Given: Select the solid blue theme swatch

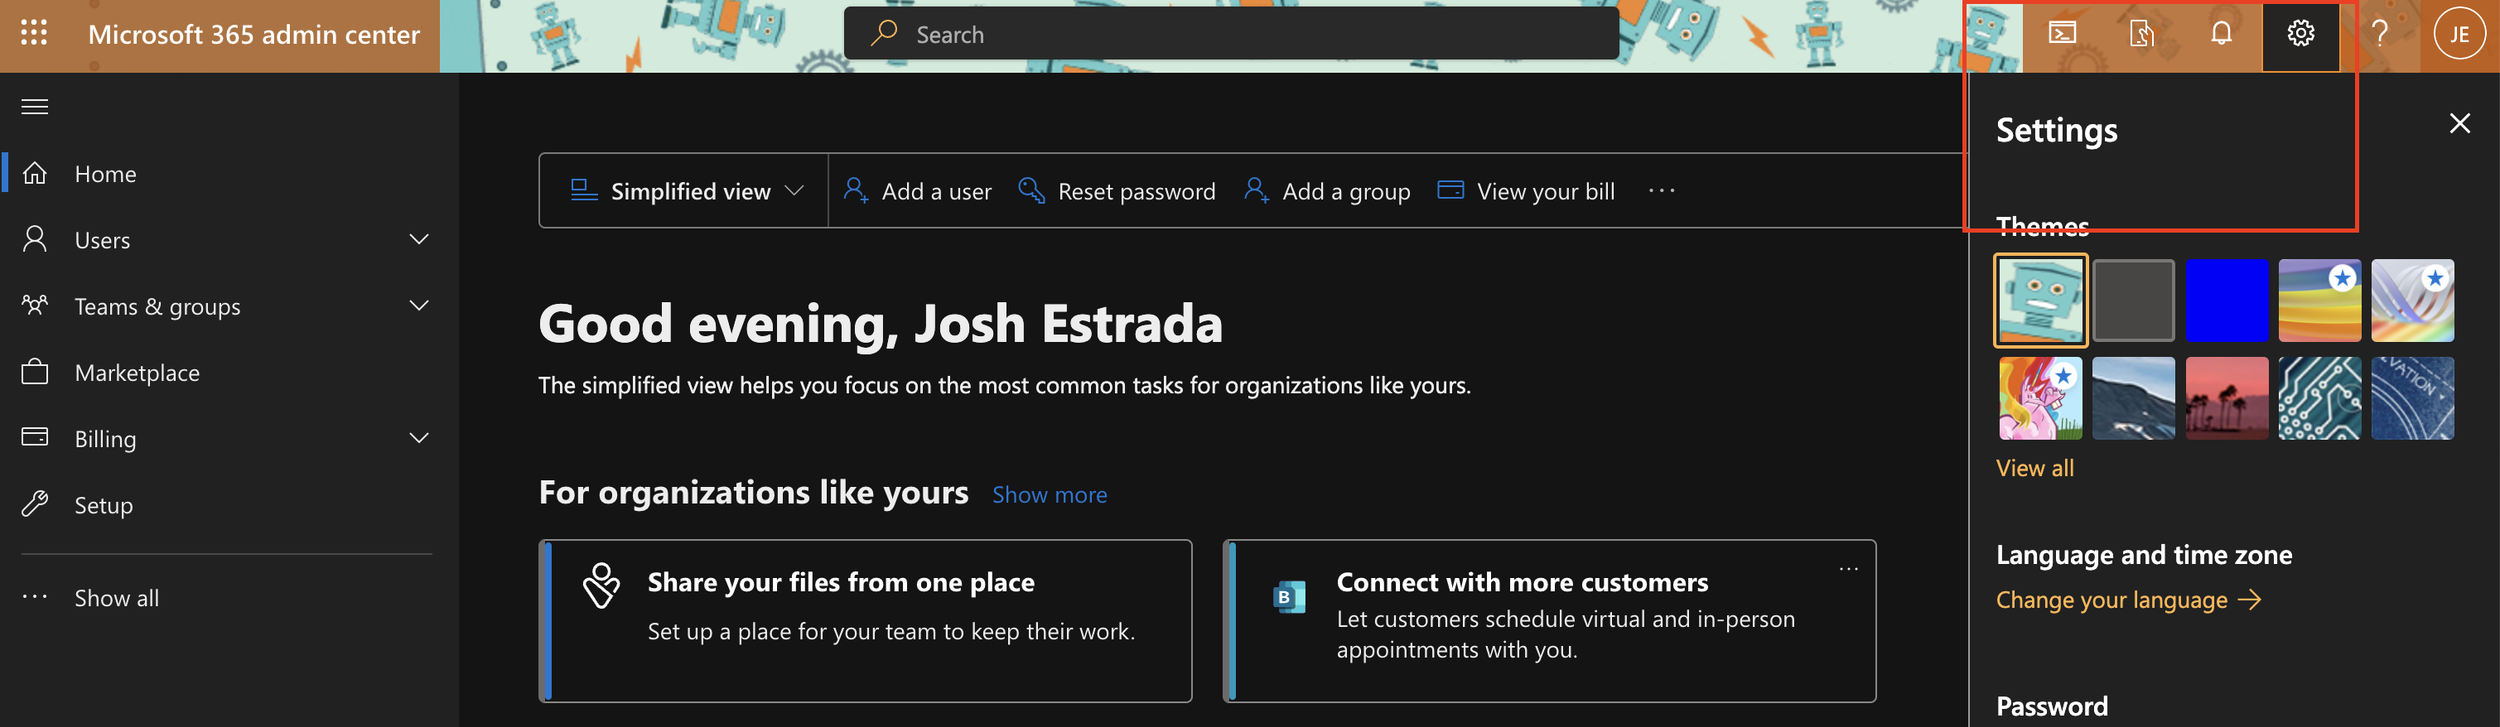Looking at the screenshot, I should pos(2226,300).
